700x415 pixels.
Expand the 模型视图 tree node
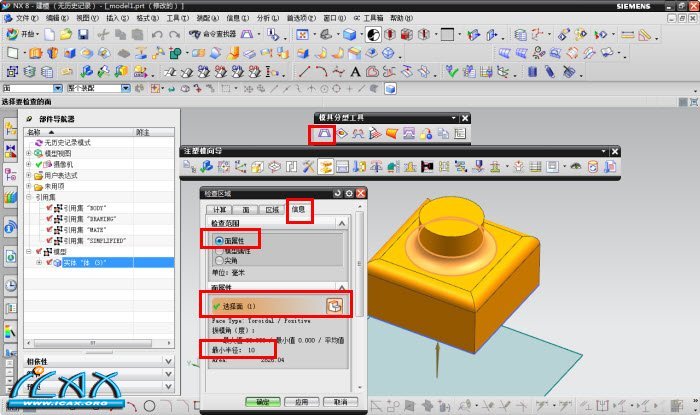pos(29,154)
